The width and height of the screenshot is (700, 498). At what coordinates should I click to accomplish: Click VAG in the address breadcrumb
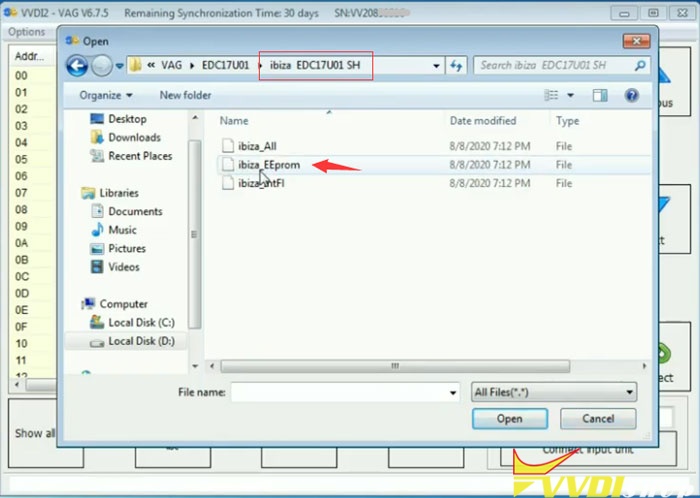[171, 66]
